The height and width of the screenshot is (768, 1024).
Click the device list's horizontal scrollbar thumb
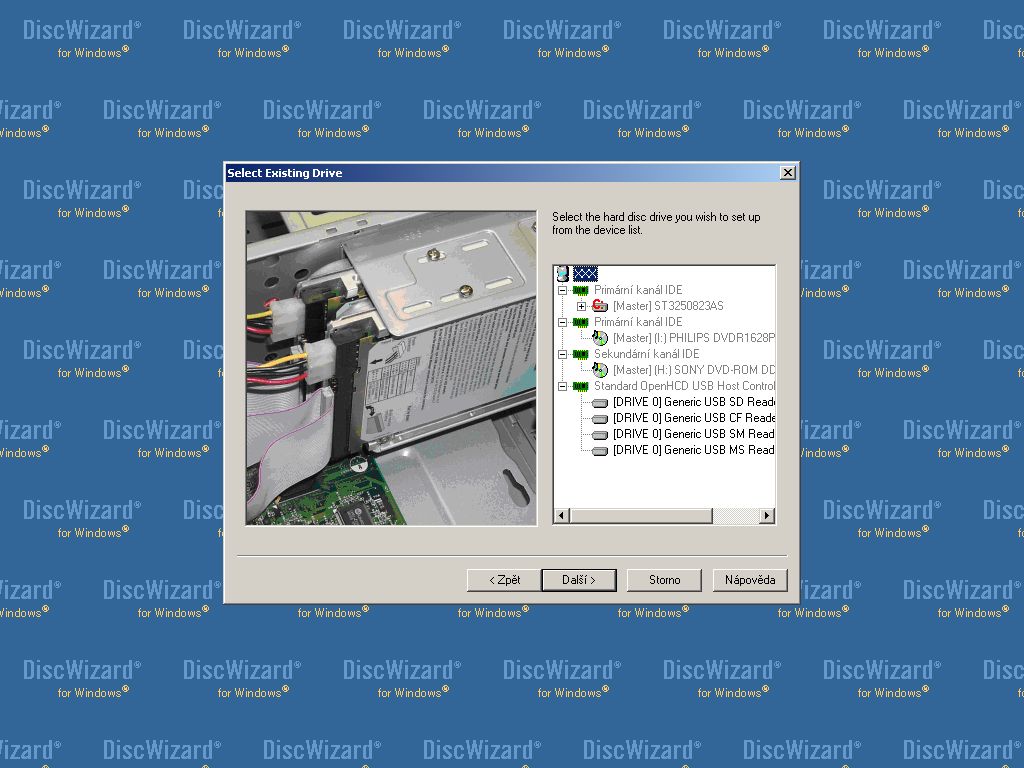point(640,516)
